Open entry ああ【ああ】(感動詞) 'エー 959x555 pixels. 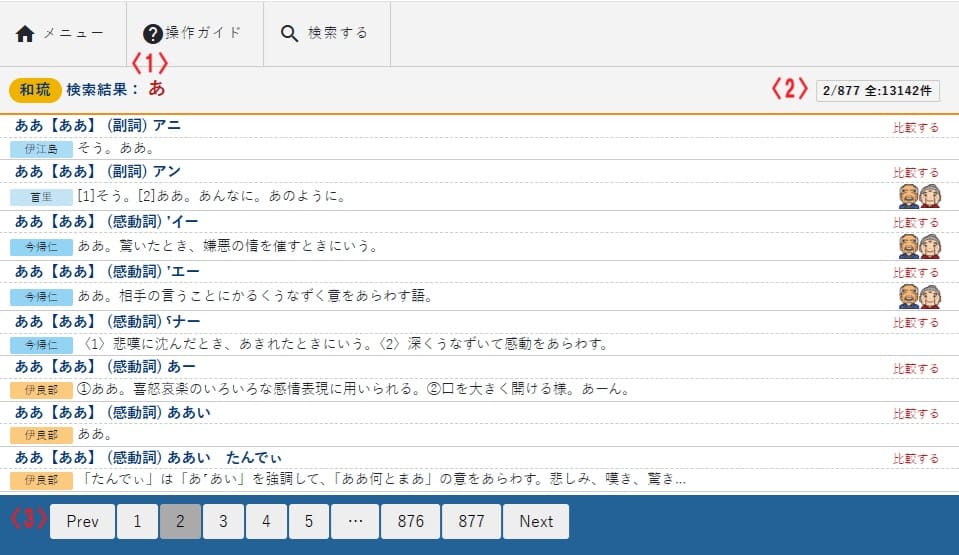pyautogui.click(x=107, y=272)
